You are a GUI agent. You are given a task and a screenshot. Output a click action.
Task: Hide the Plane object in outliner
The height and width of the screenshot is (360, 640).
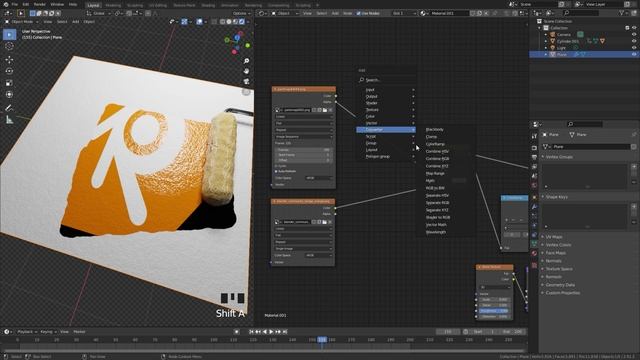click(634, 54)
